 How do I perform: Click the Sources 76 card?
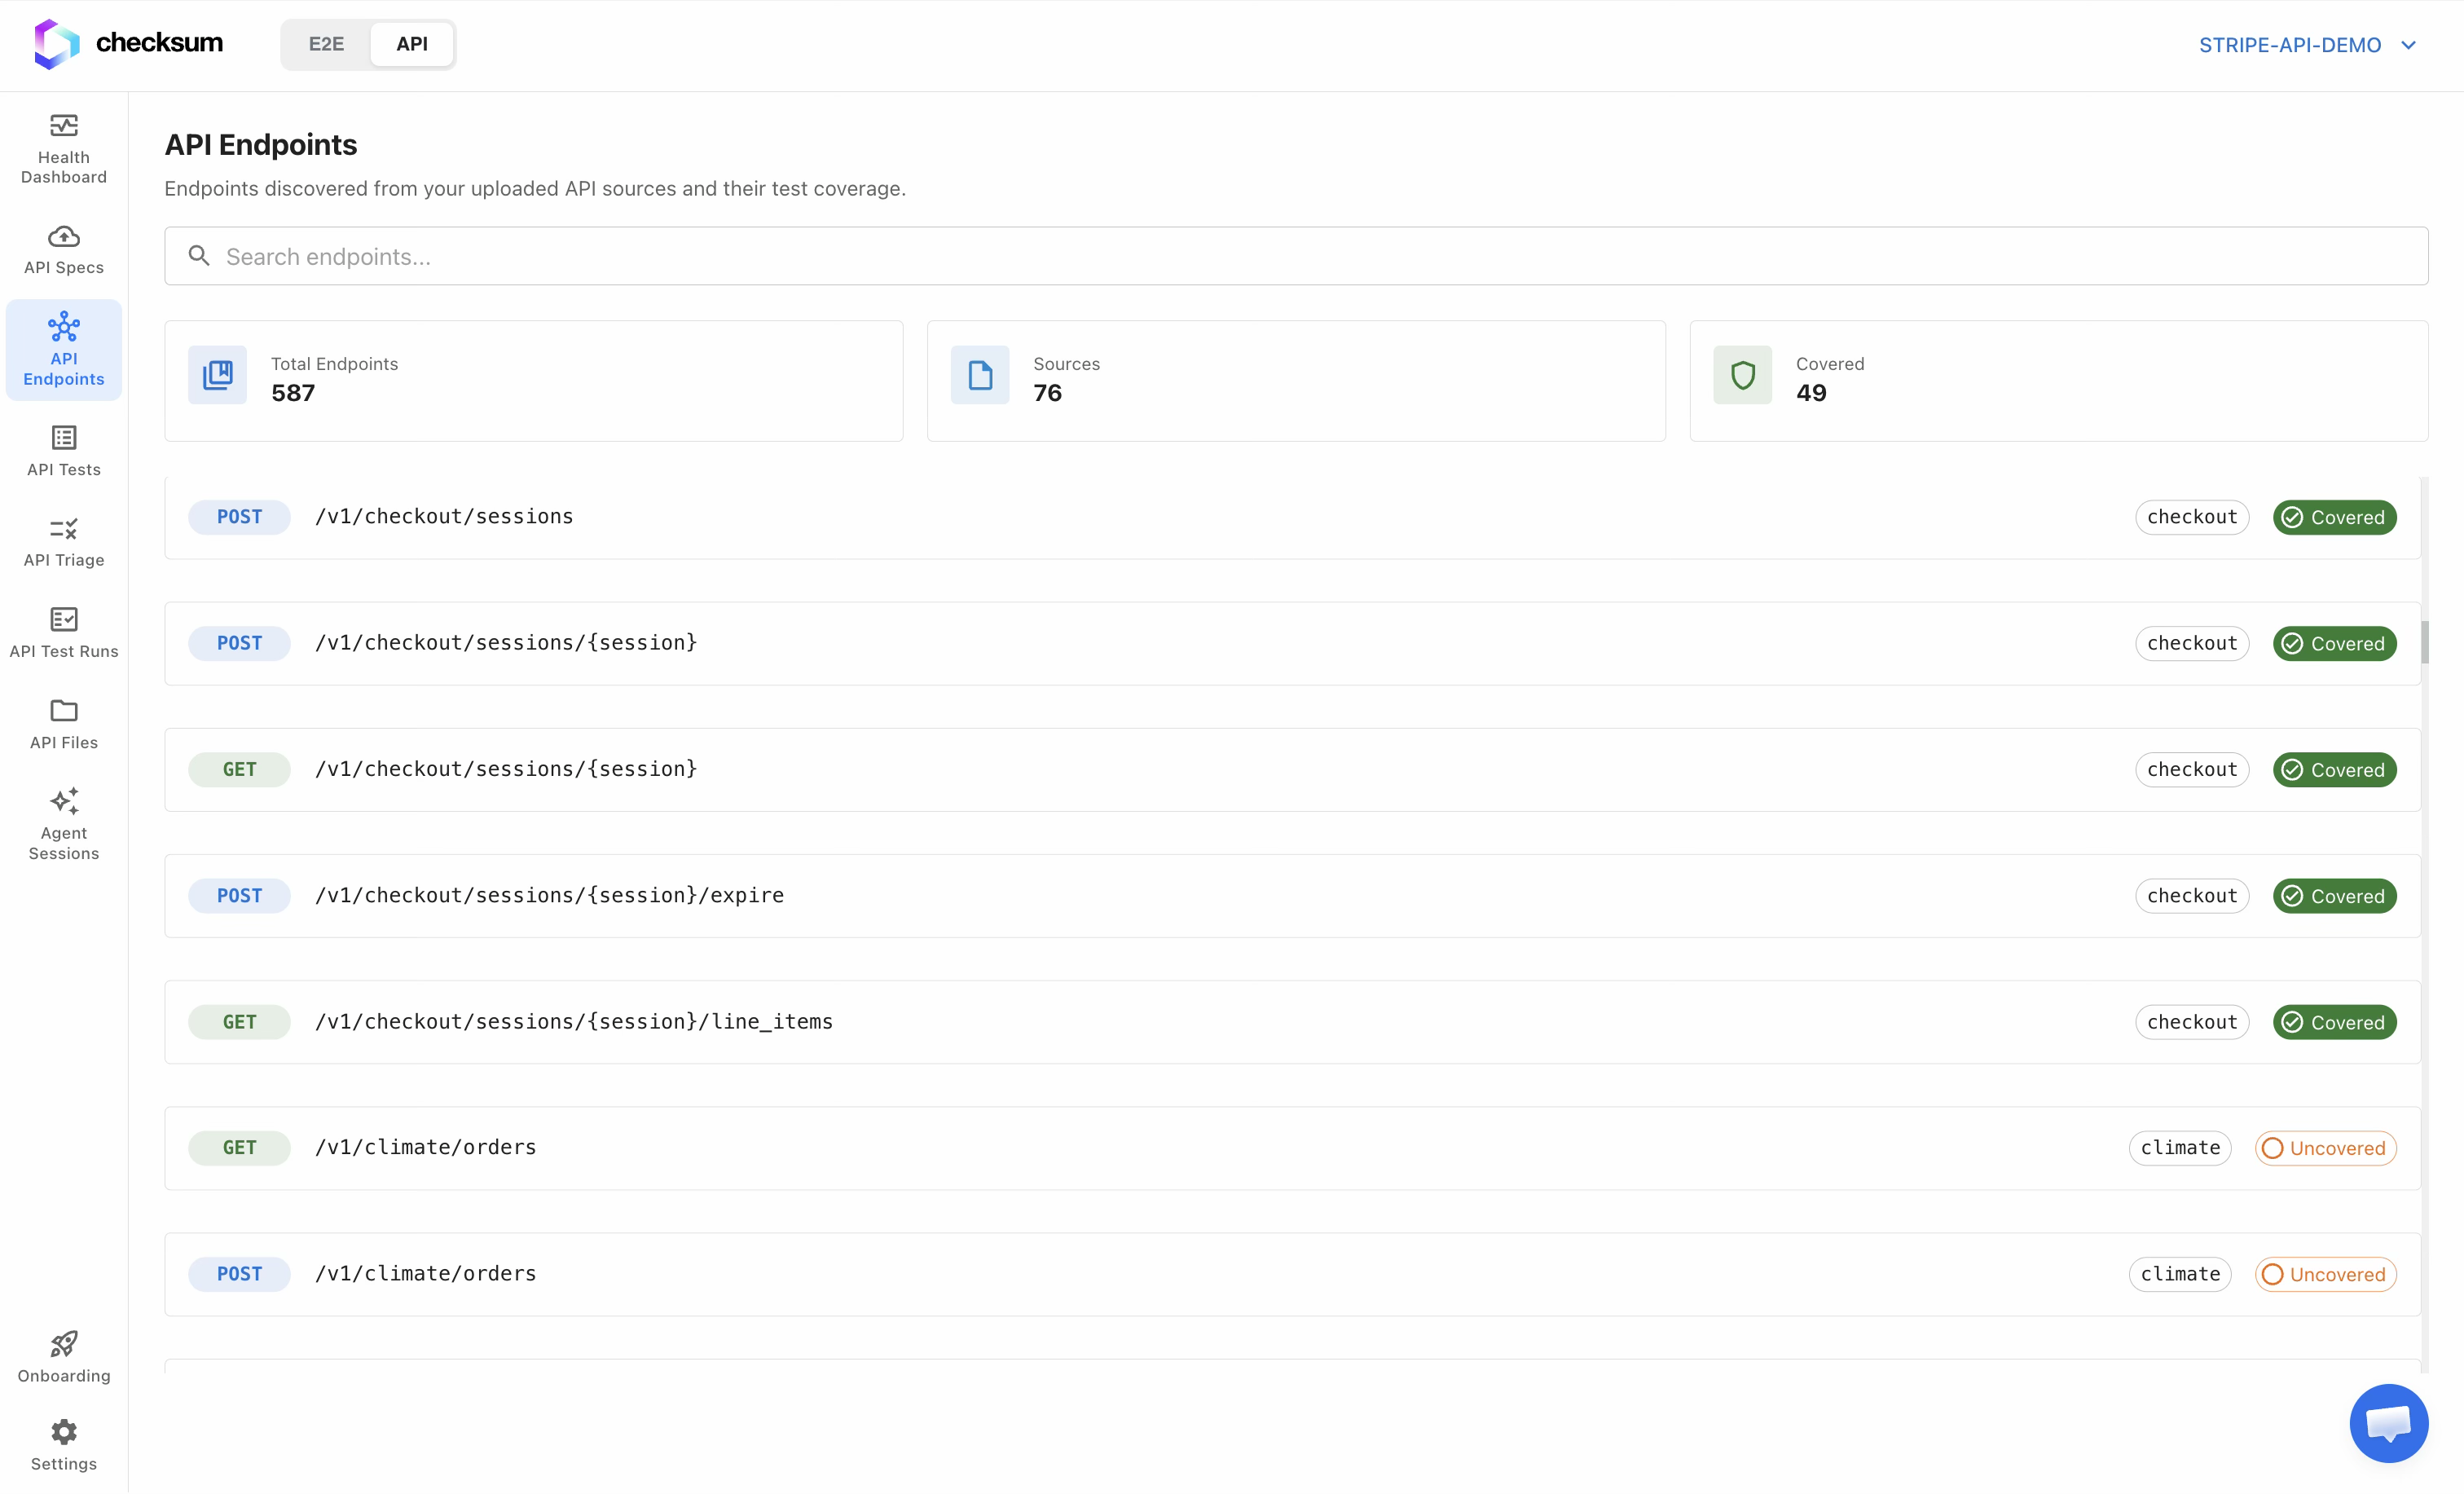click(x=1296, y=381)
